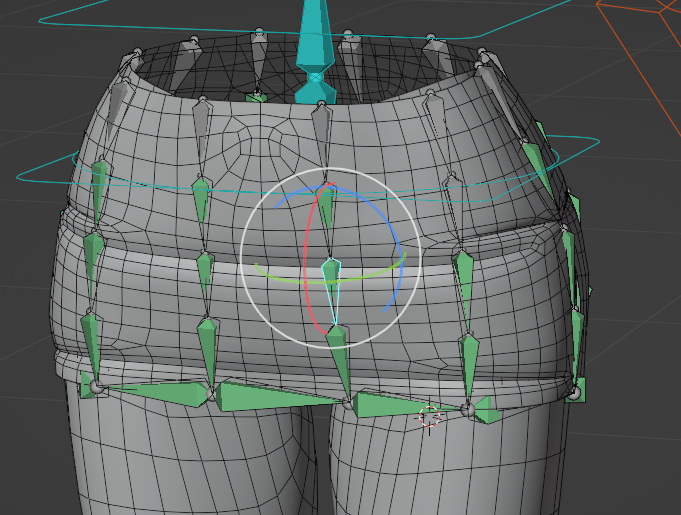Click the bottom-right gray joint sphere
Screen dimensions: 681x515
coord(574,392)
